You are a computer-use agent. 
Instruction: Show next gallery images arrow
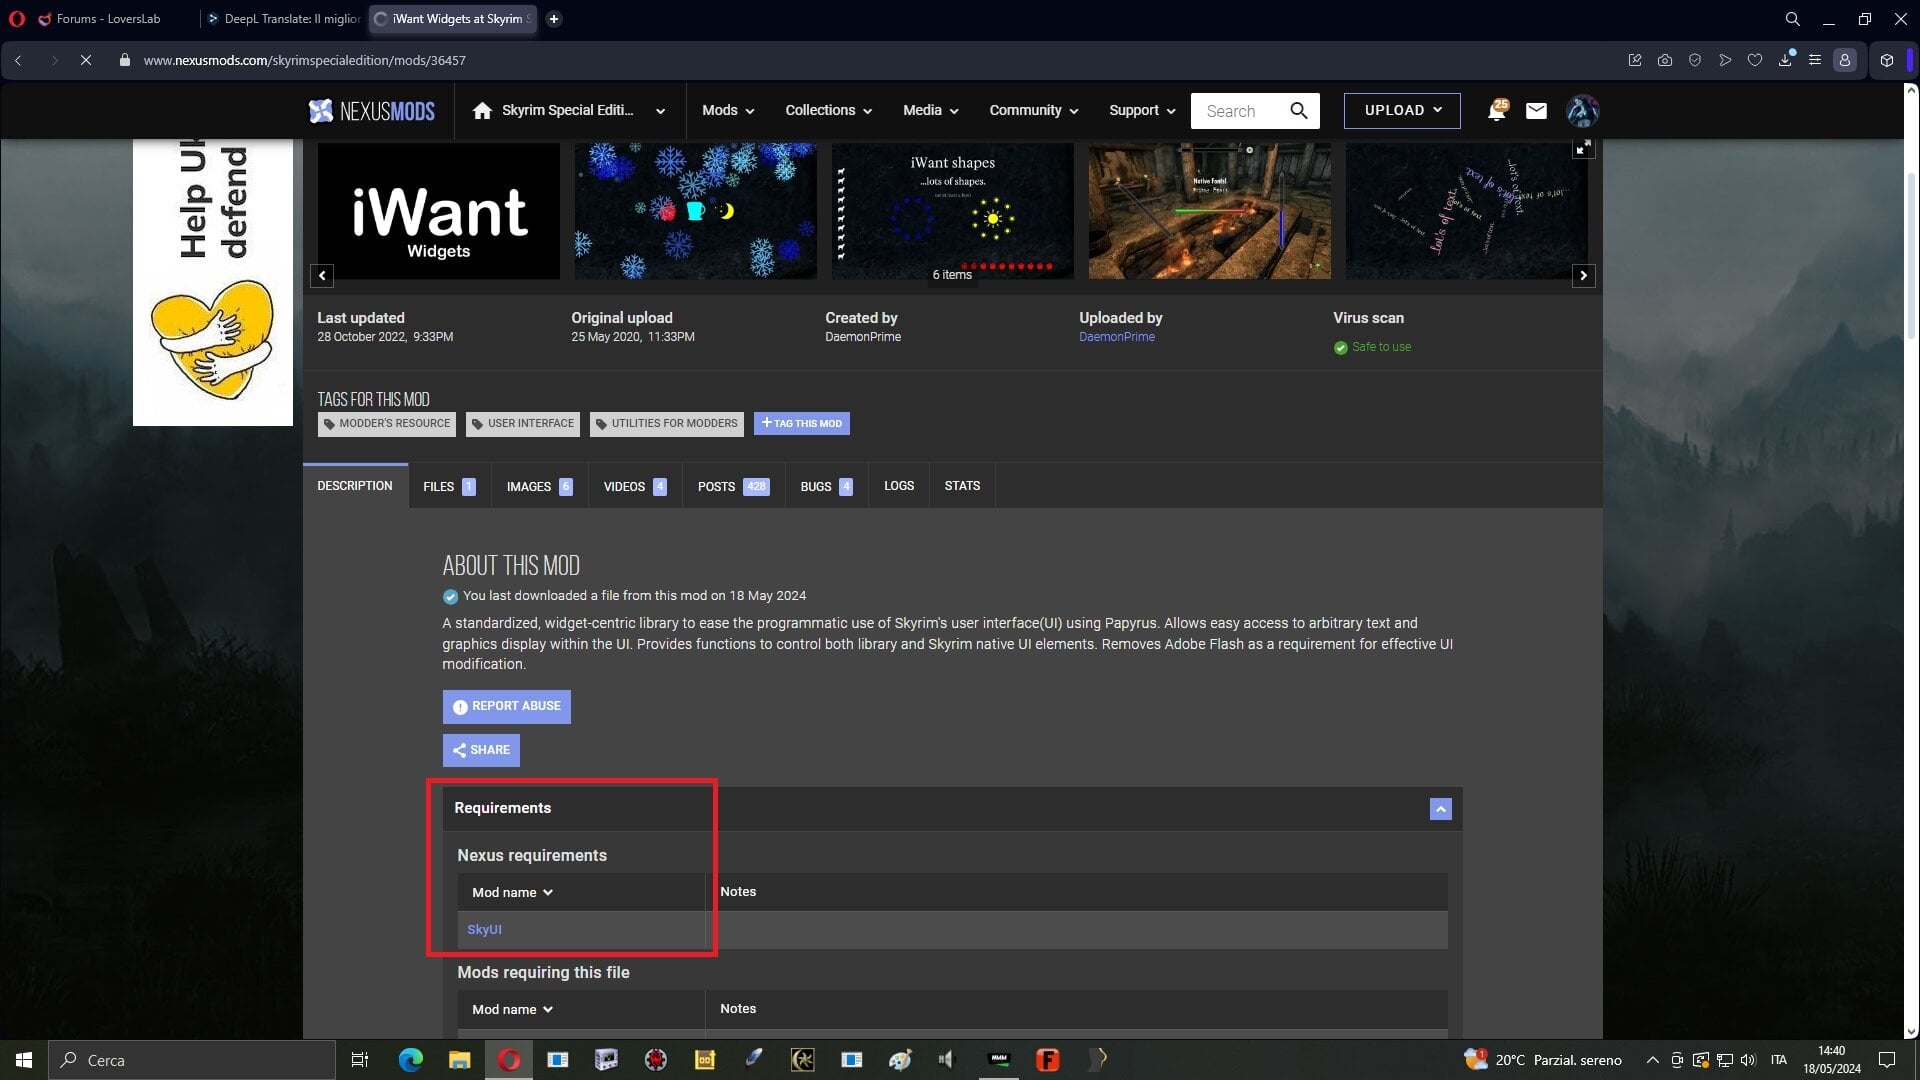click(x=1583, y=275)
